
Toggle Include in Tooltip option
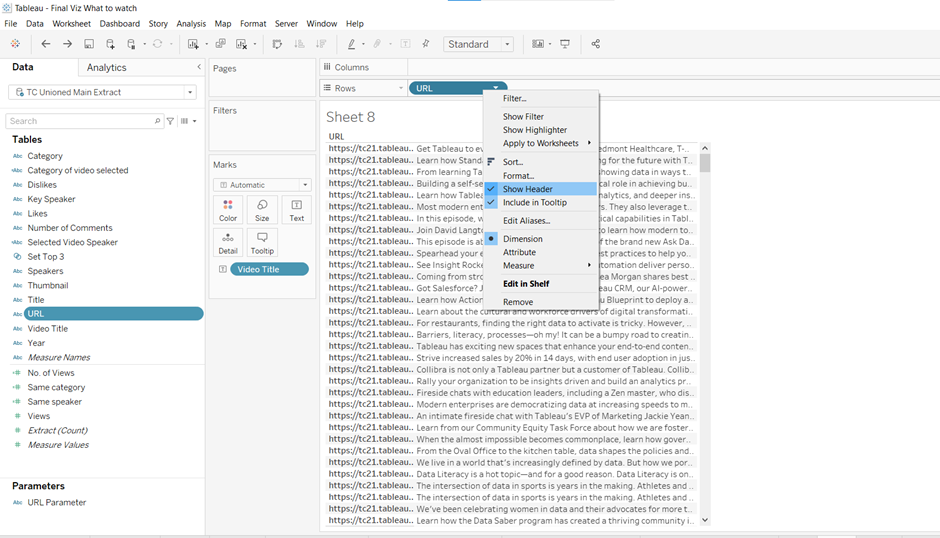(534, 203)
